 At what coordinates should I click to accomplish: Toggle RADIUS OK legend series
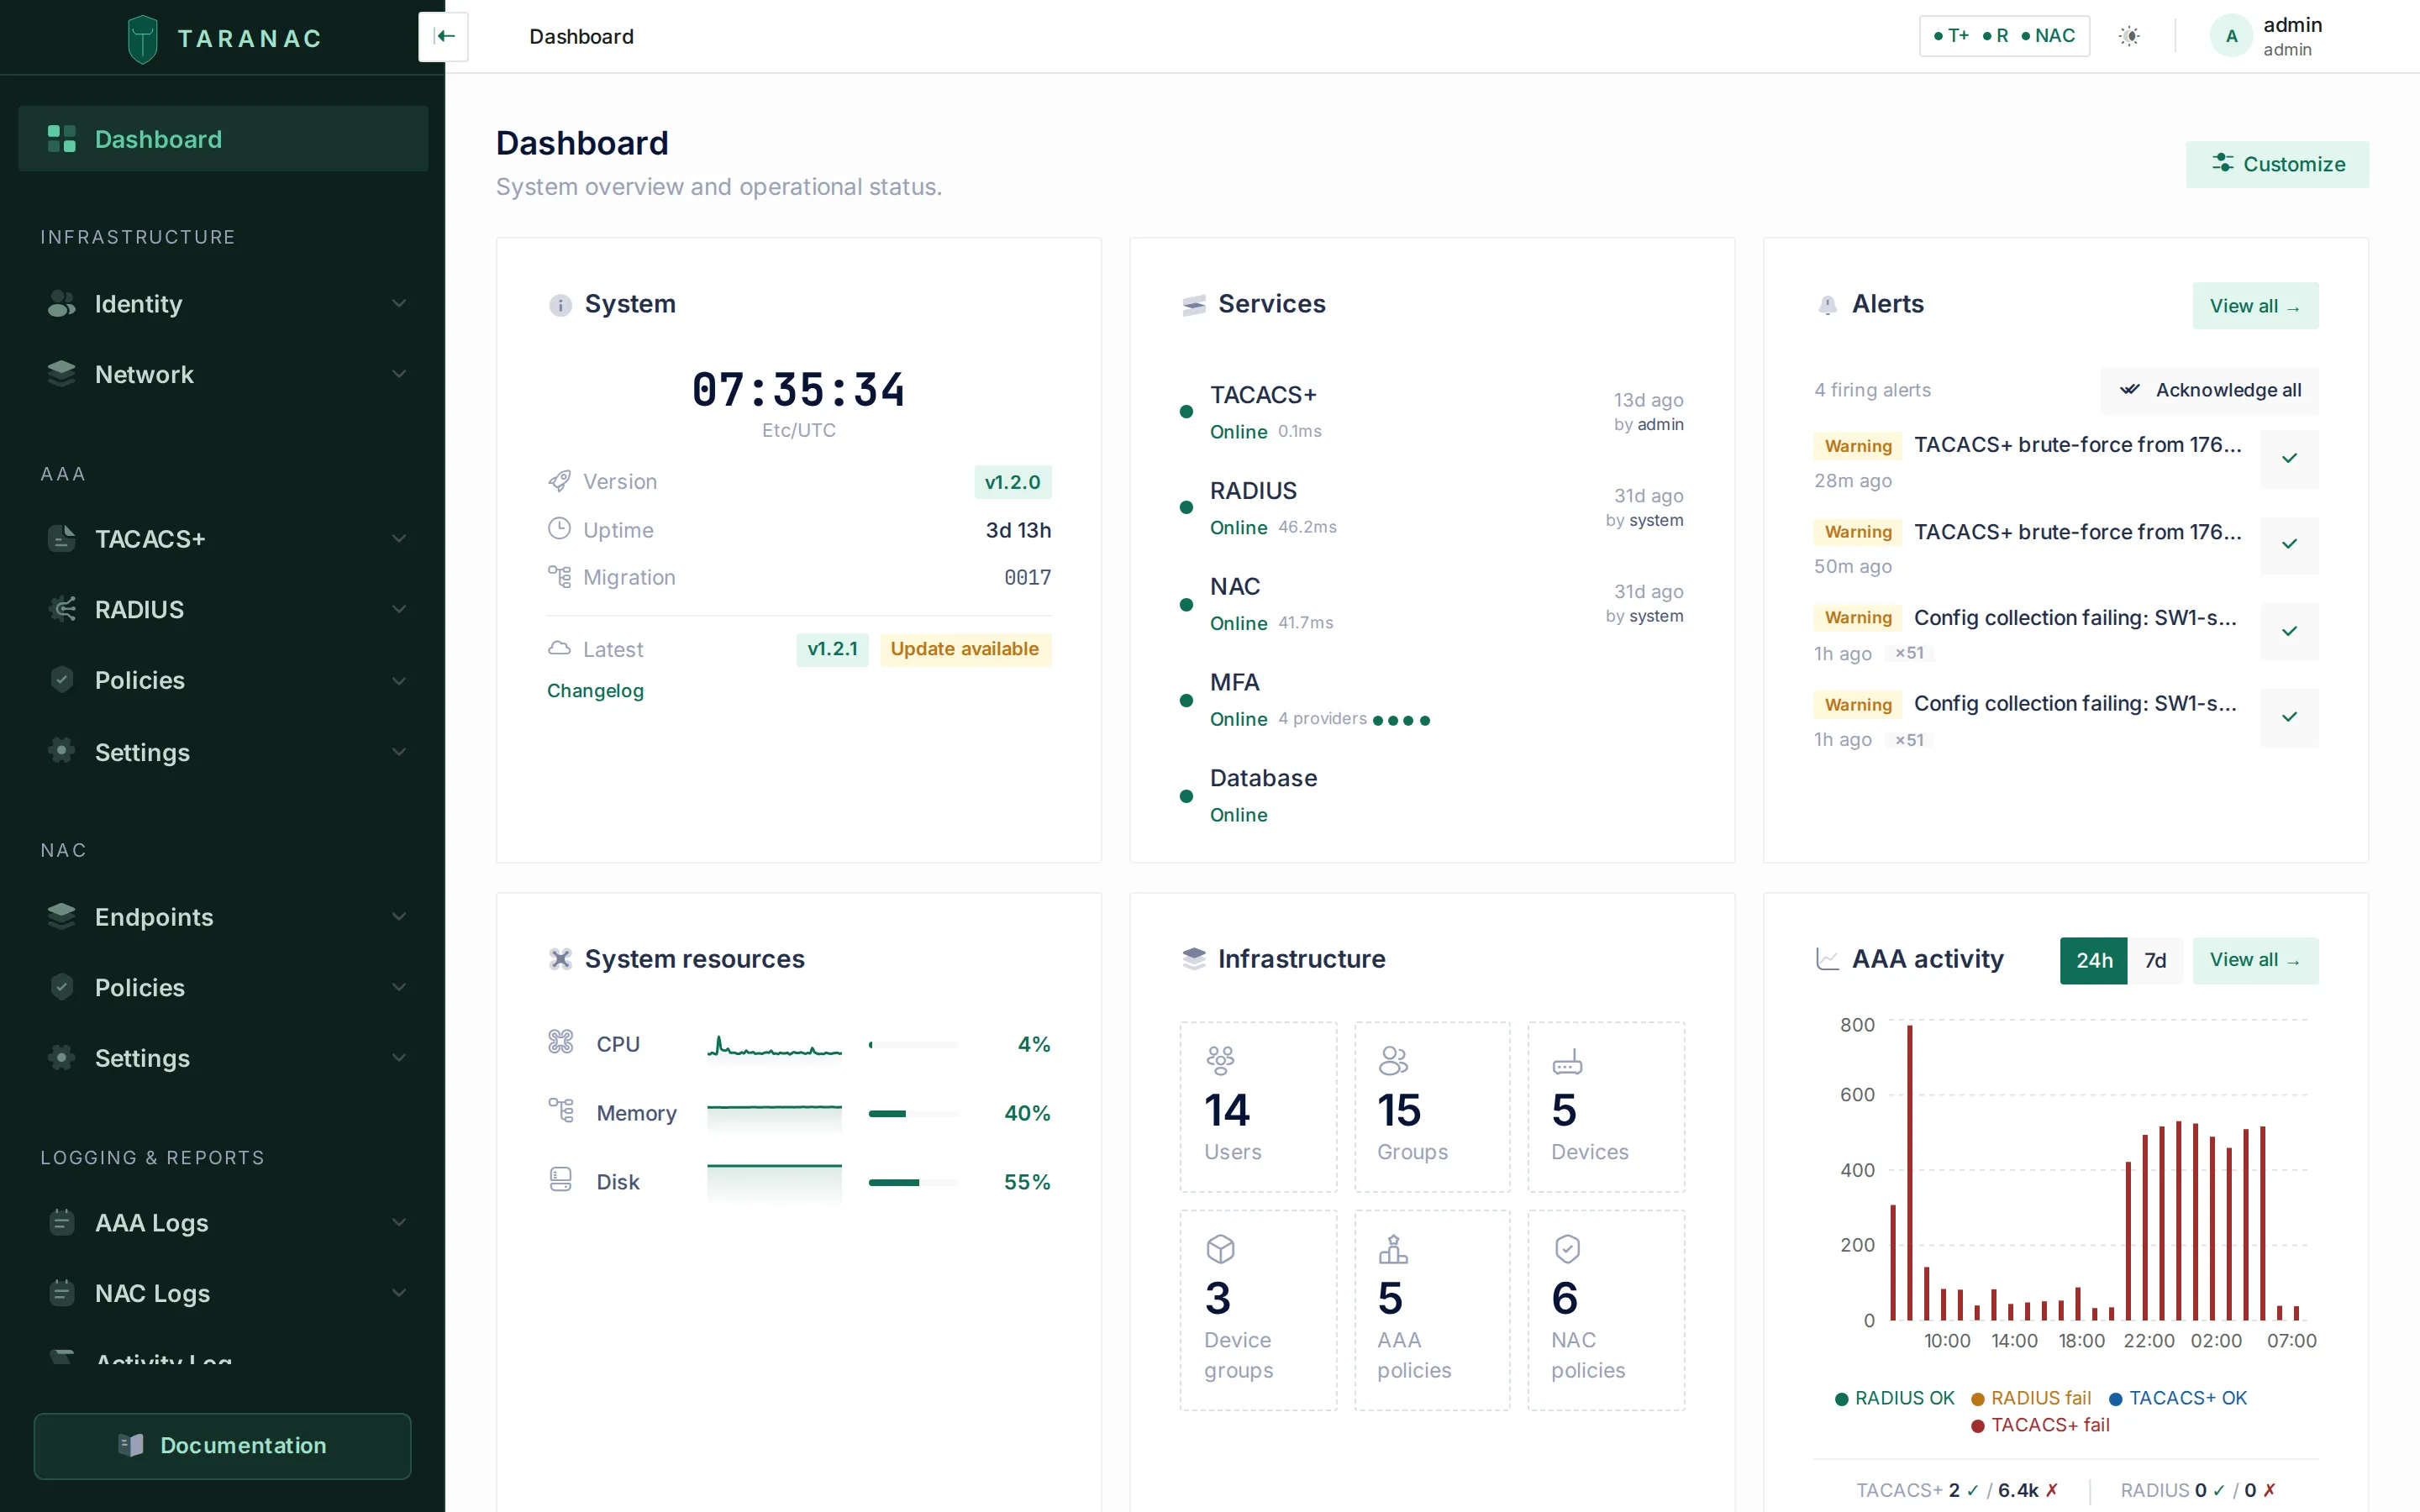coord(1894,1398)
